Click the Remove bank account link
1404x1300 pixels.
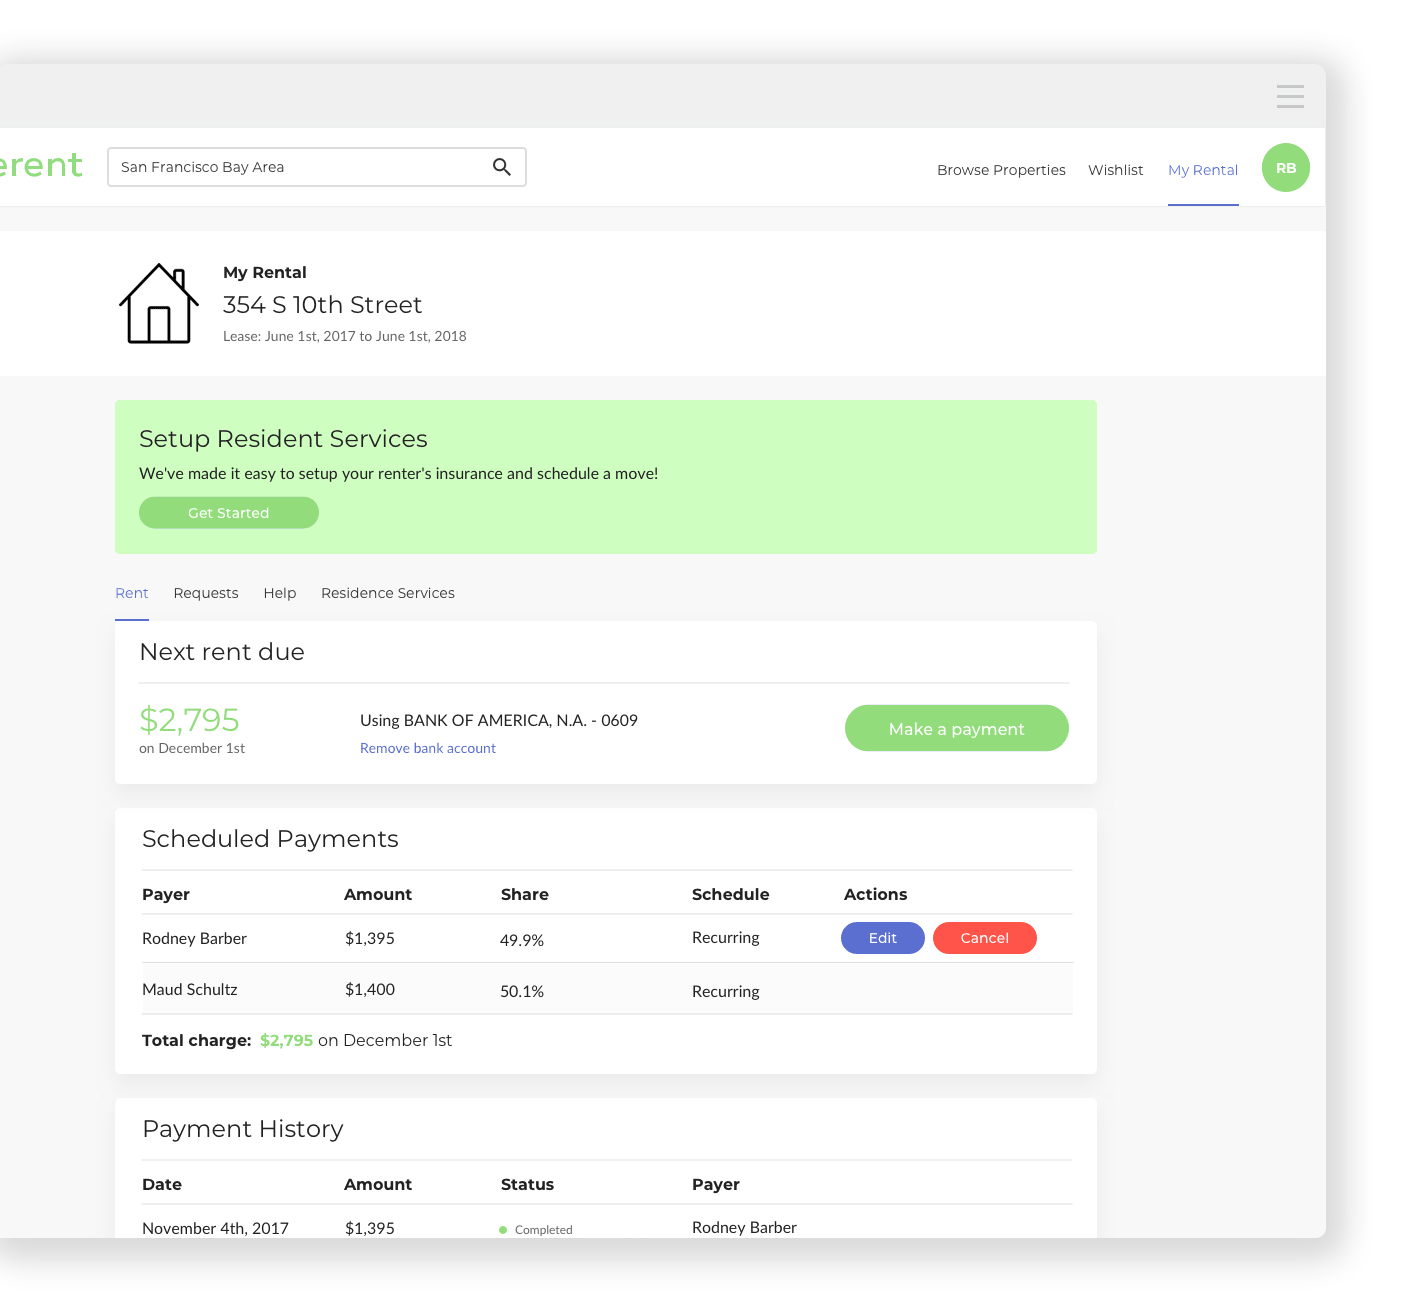point(428,748)
